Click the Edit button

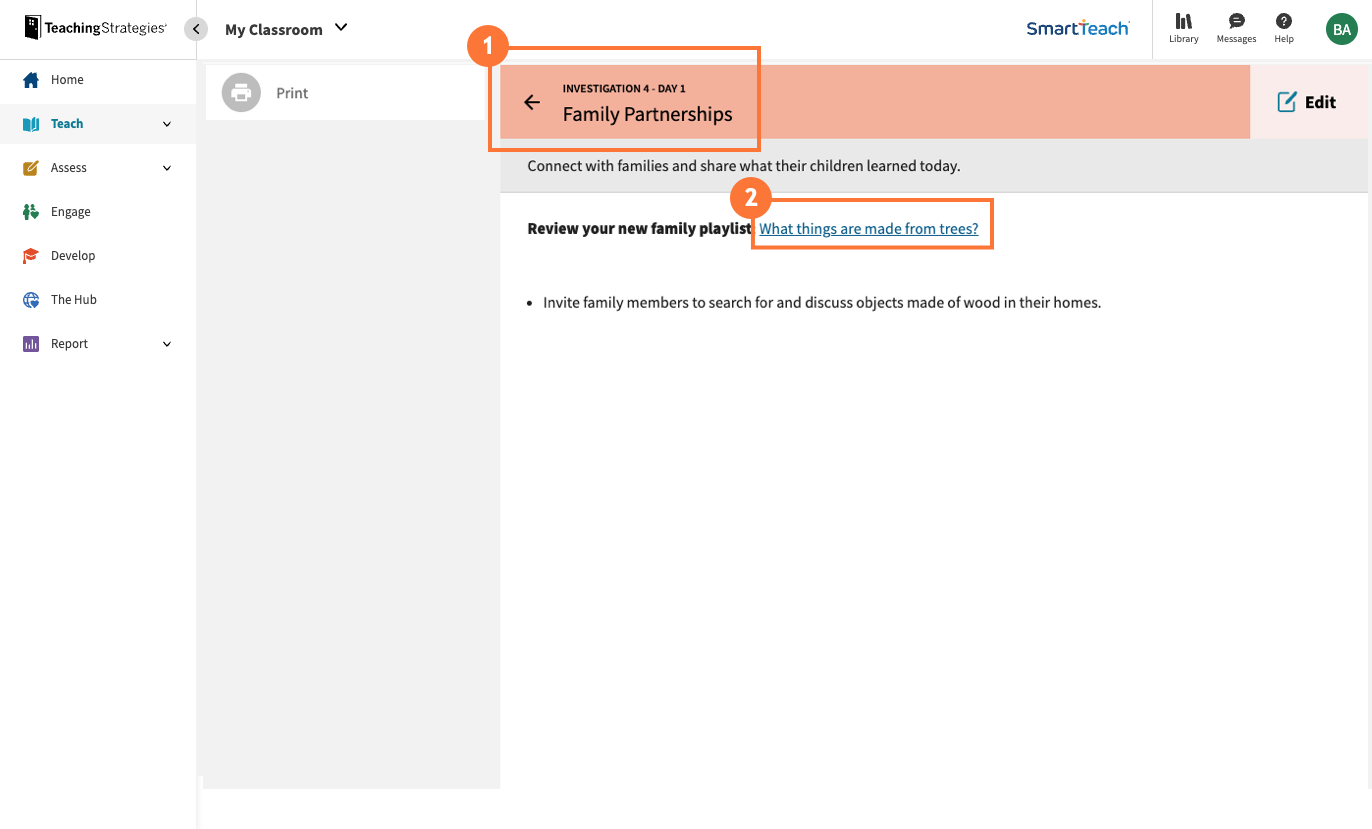coord(1307,102)
